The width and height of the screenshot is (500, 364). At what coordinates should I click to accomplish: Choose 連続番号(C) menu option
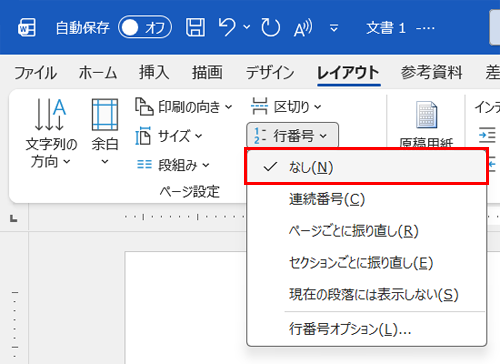tap(366, 199)
